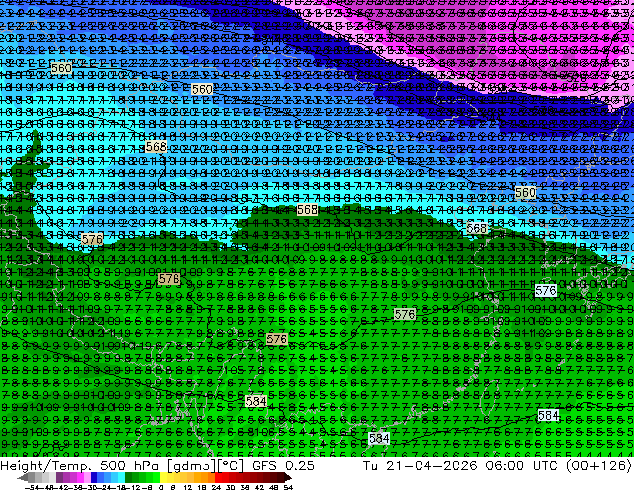Click the '30' legend tick label
The height and width of the screenshot is (490, 634).
pyautogui.click(x=230, y=488)
